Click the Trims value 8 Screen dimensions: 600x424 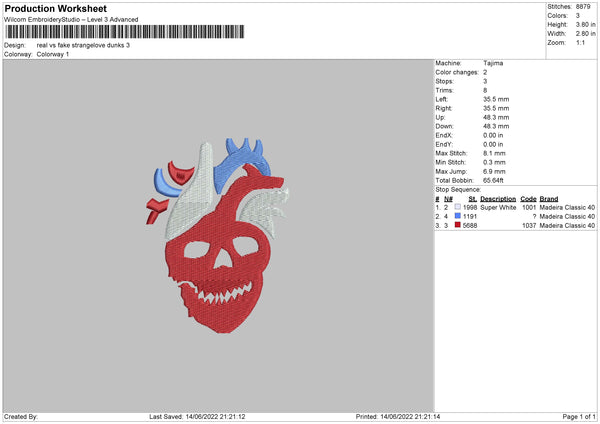coord(485,90)
